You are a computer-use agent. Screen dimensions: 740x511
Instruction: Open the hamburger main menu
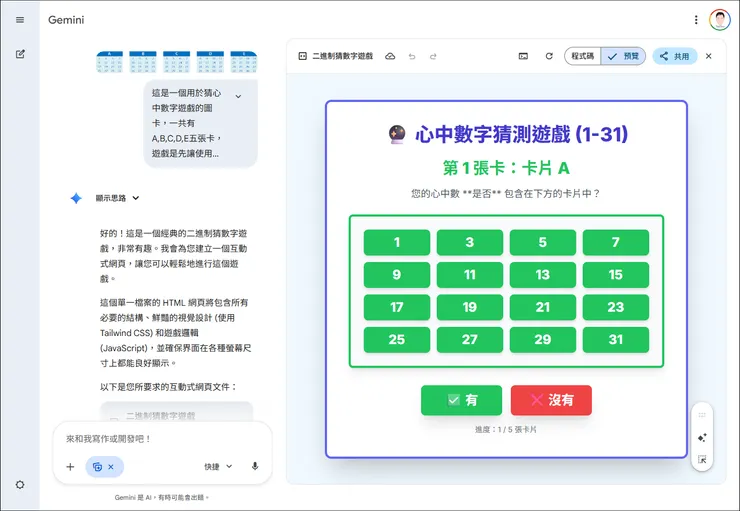[20, 20]
